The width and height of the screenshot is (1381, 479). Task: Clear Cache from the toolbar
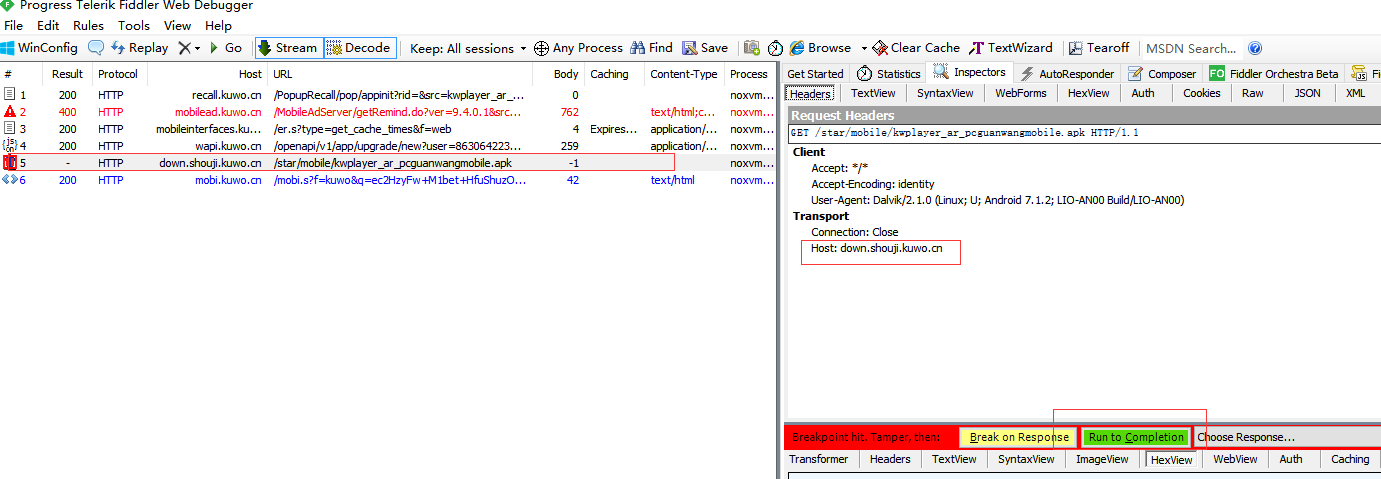pos(916,48)
